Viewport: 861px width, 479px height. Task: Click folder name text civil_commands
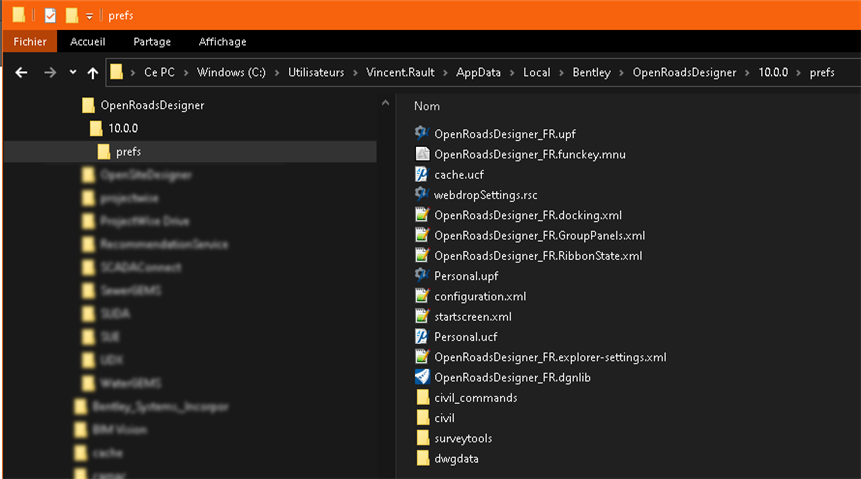tap(476, 398)
